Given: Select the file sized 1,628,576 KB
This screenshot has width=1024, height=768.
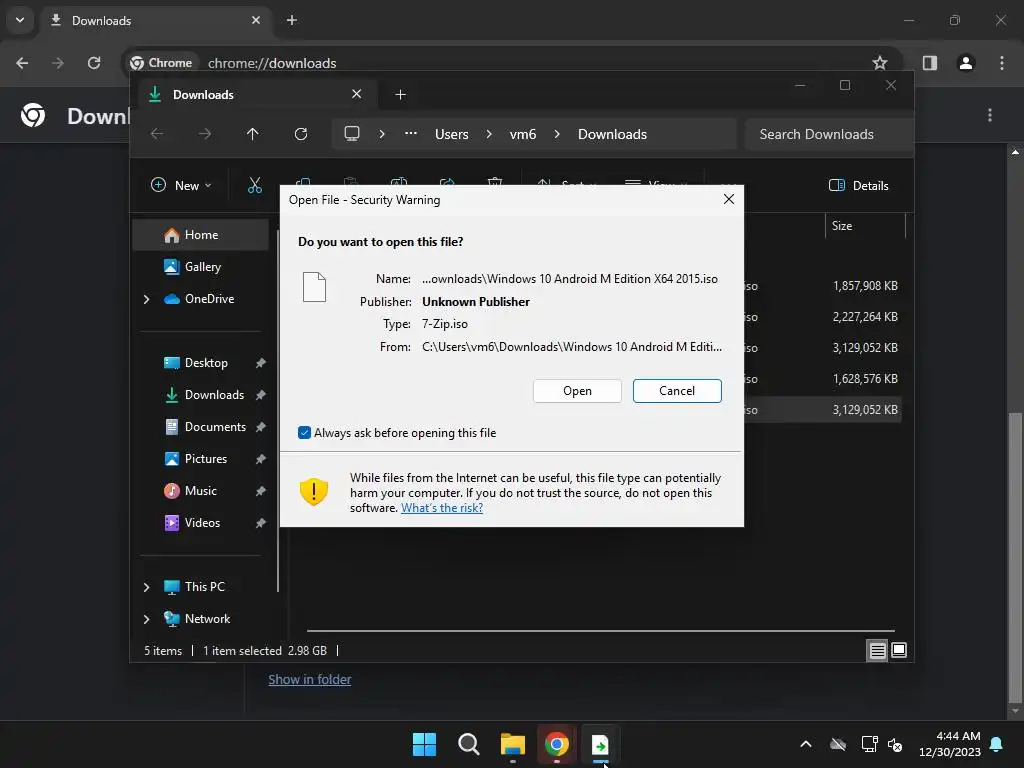Looking at the screenshot, I should tap(865, 379).
